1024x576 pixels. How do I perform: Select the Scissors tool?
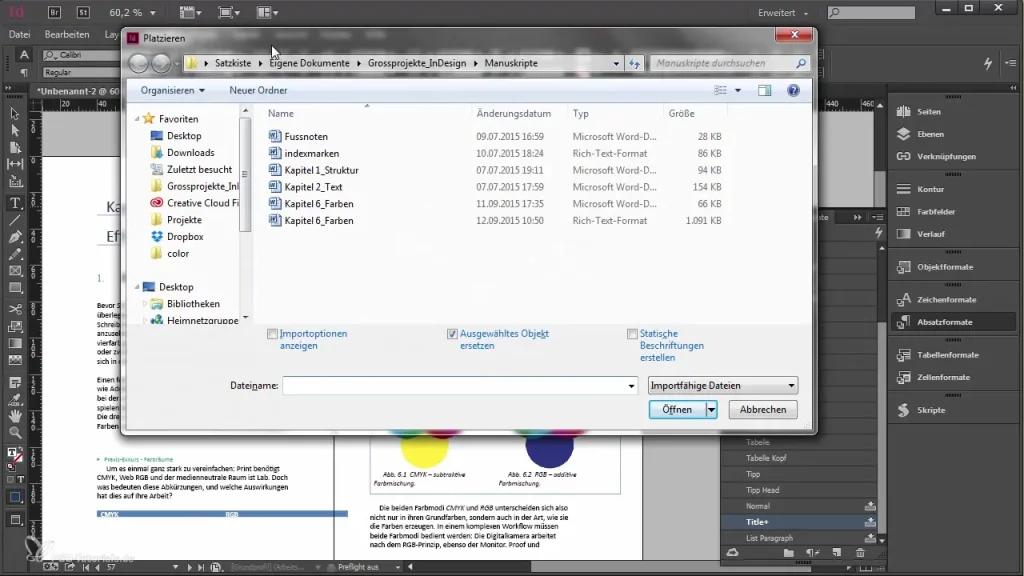click(x=14, y=309)
